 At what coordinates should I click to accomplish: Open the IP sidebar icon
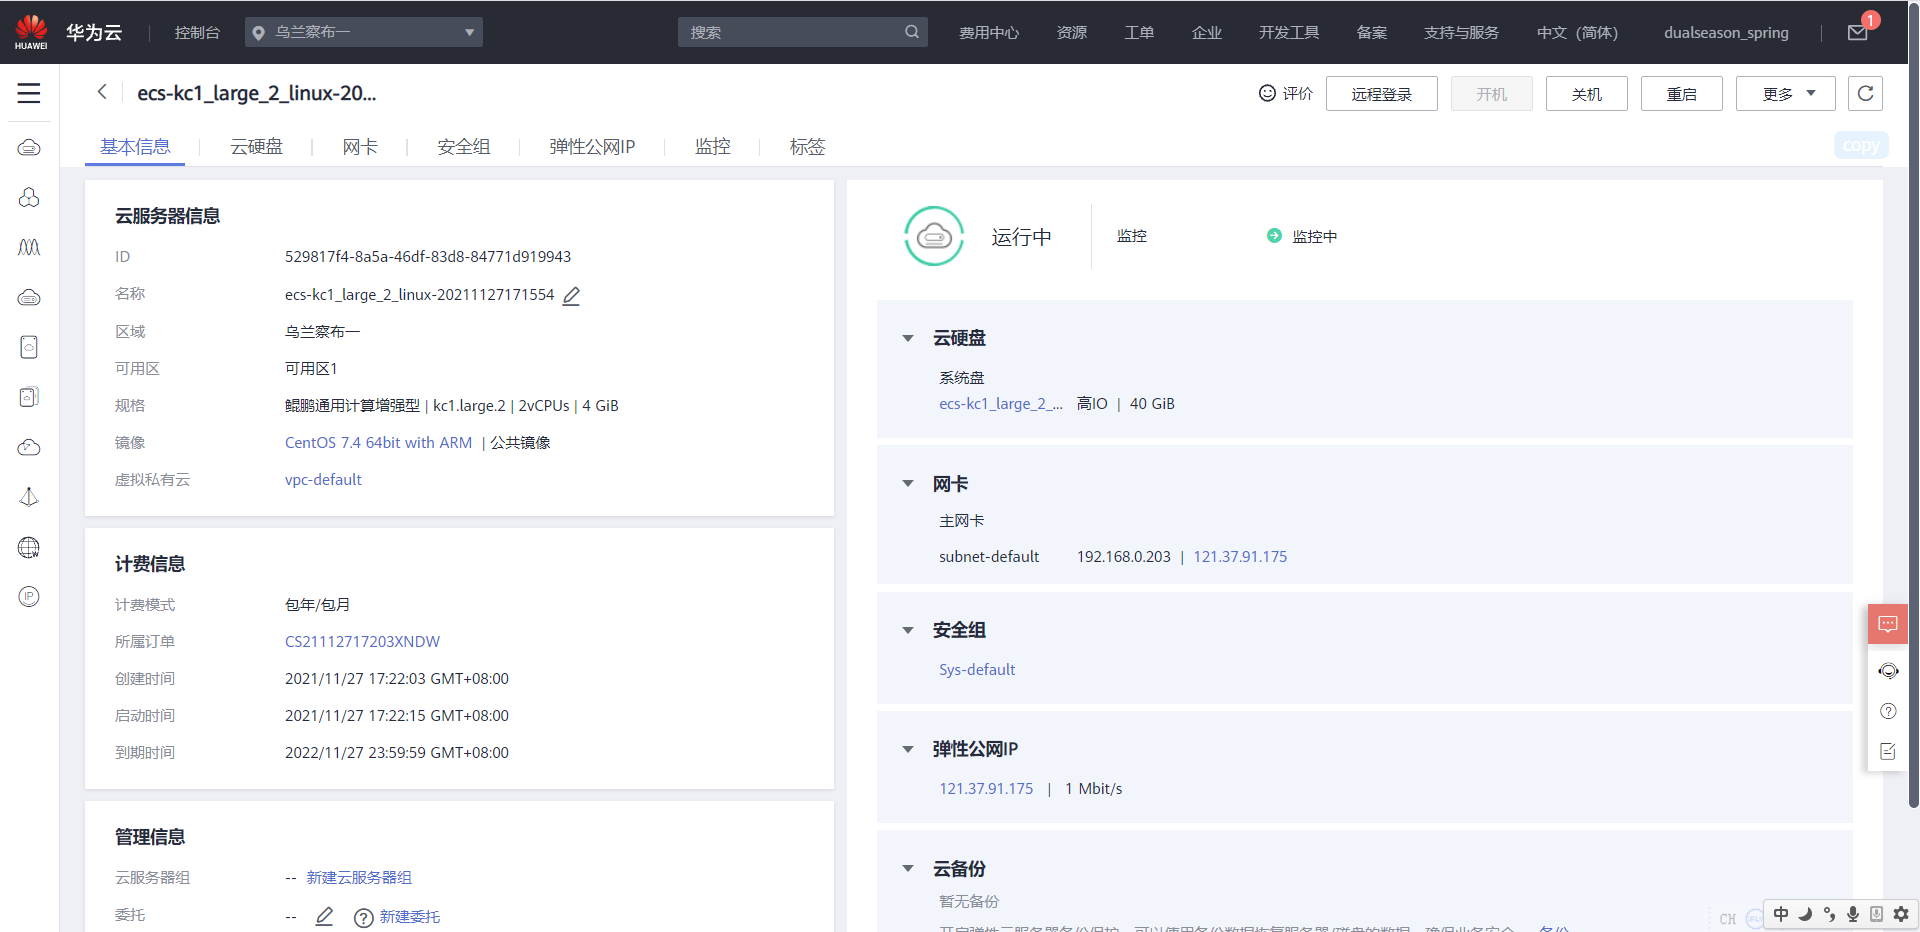click(x=29, y=597)
